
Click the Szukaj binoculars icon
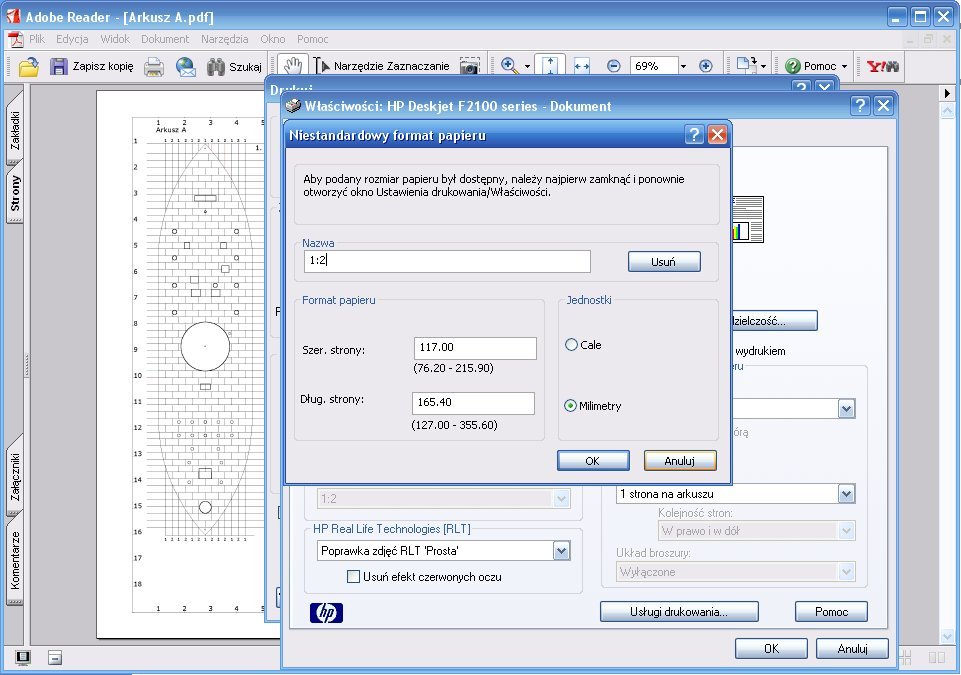215,67
